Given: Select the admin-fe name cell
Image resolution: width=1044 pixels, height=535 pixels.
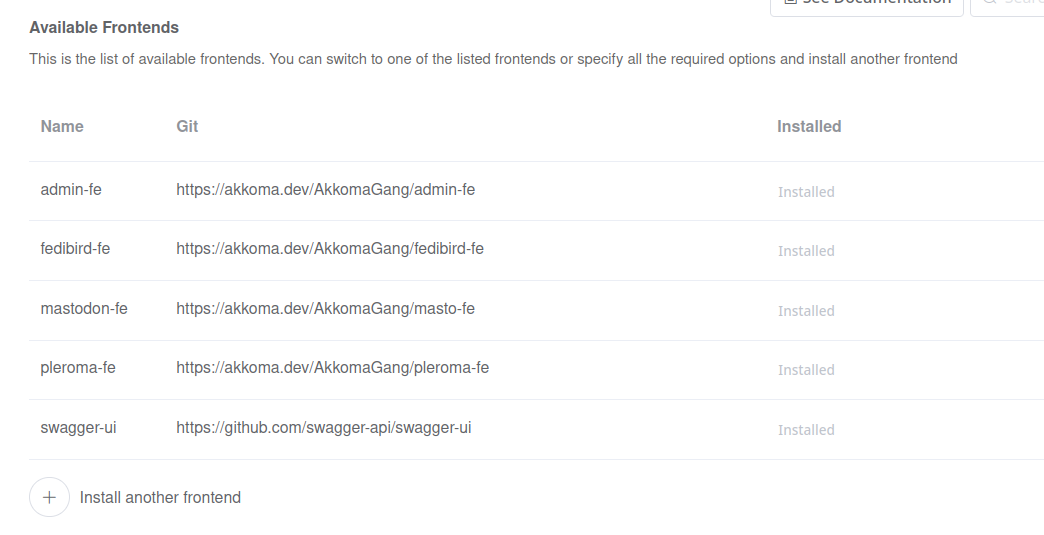Looking at the screenshot, I should pos(71,189).
